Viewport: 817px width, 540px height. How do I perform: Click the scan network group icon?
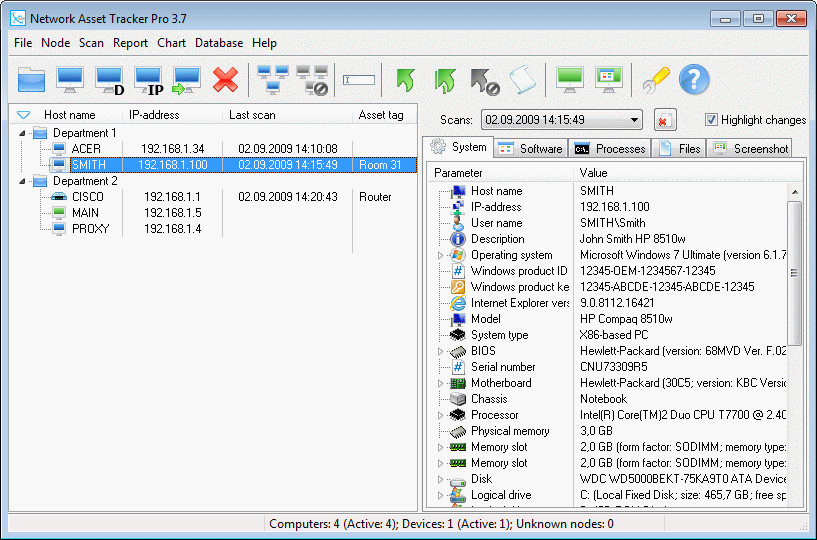click(273, 79)
